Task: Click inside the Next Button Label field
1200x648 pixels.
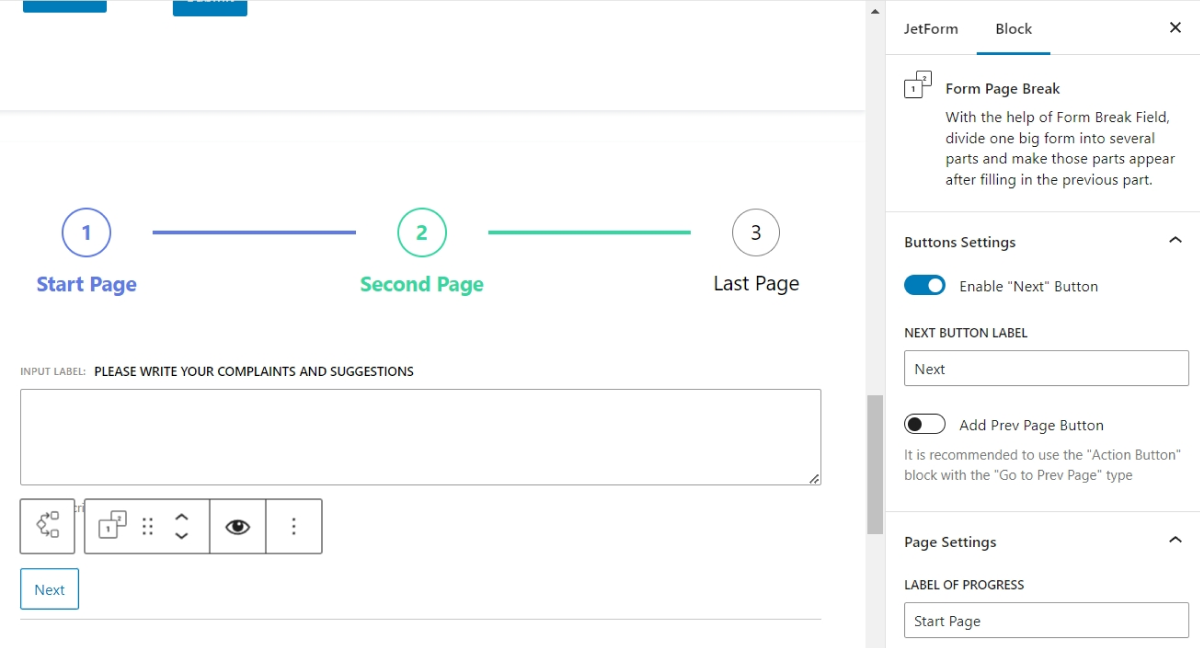Action: pos(1046,368)
